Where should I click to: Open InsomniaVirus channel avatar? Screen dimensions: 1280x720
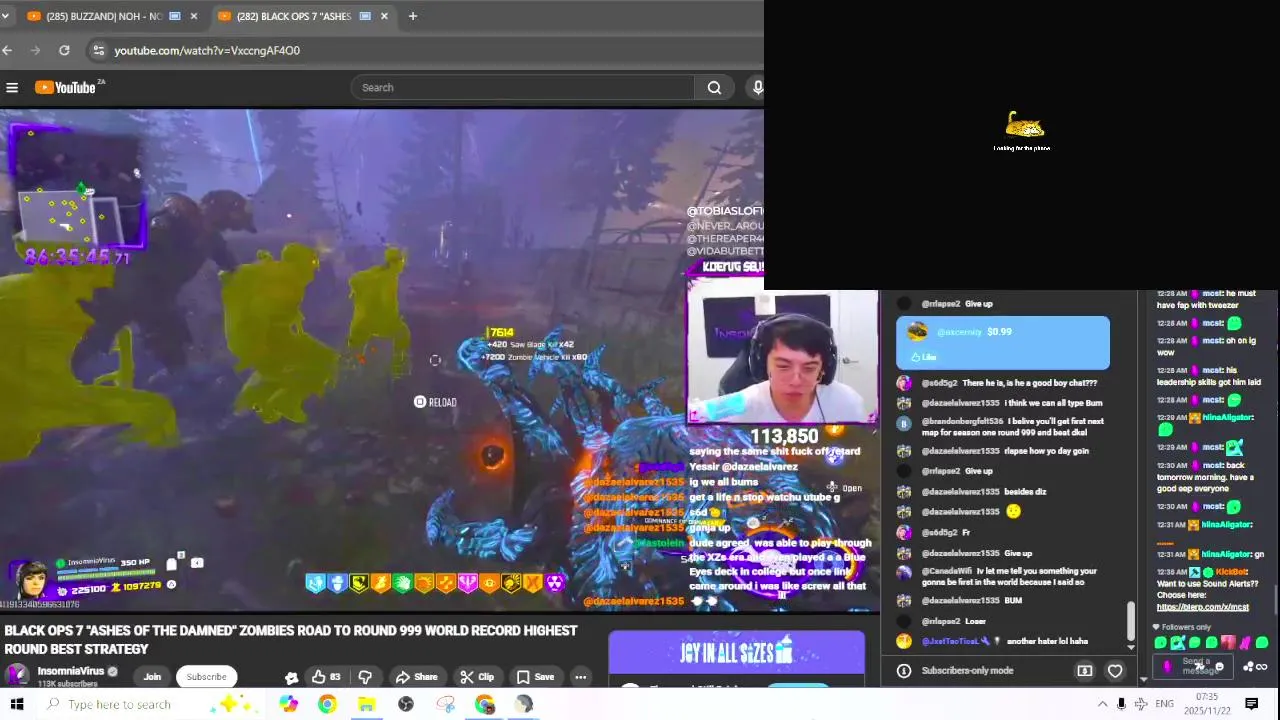[x=17, y=674]
